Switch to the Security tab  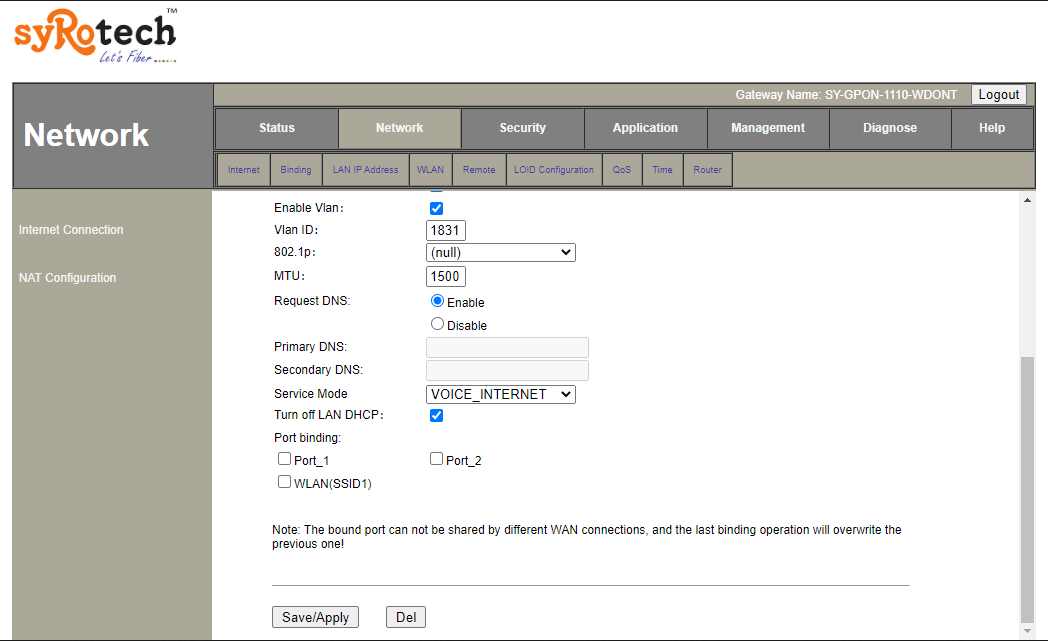click(x=522, y=128)
